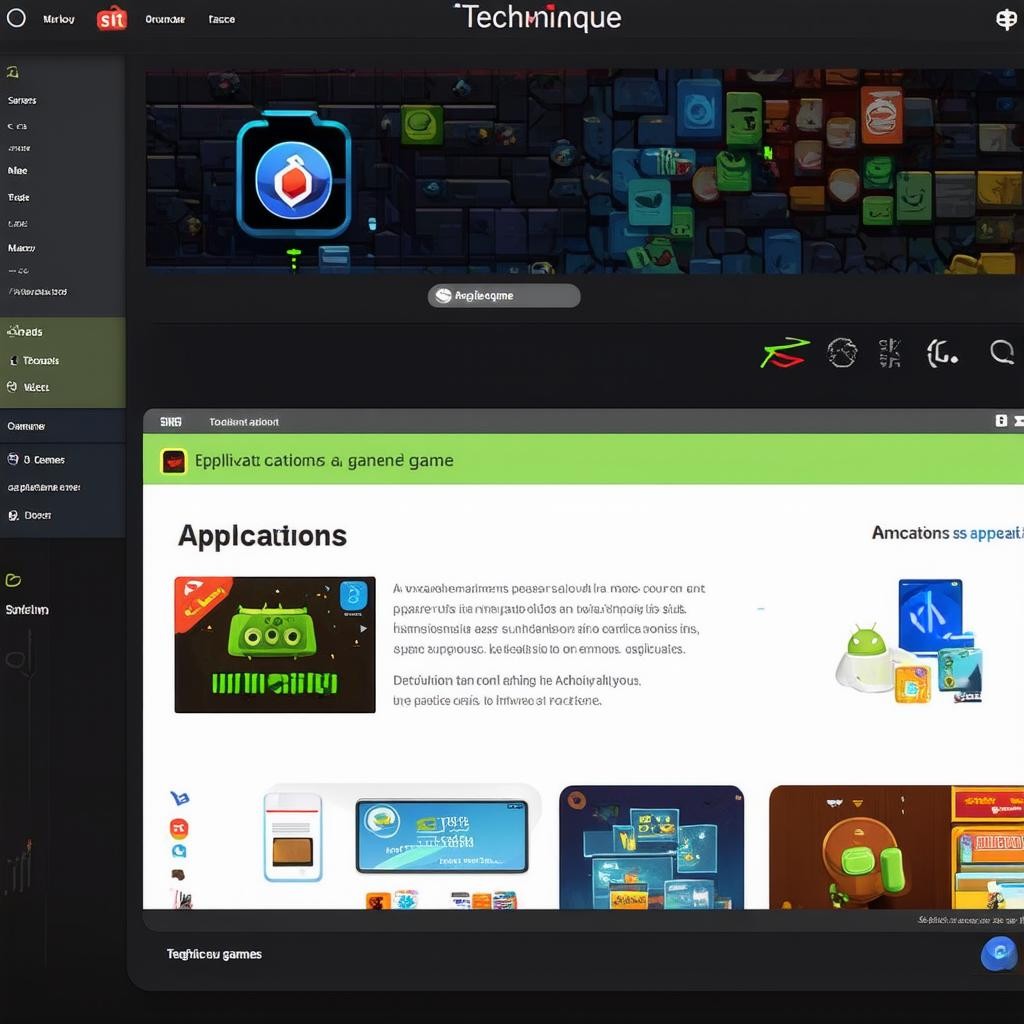This screenshot has height=1024, width=1024.
Task: Open the Marloy menu
Action: (x=58, y=19)
